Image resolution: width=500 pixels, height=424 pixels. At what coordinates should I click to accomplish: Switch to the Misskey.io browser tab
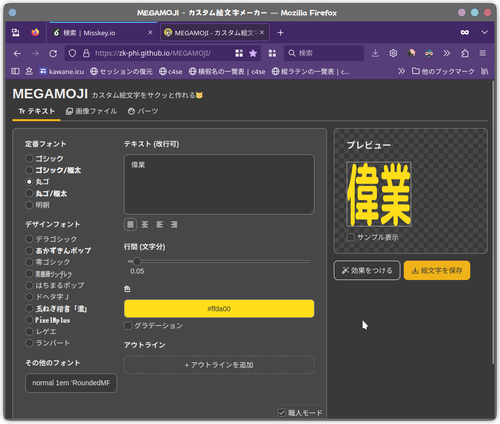[102, 33]
